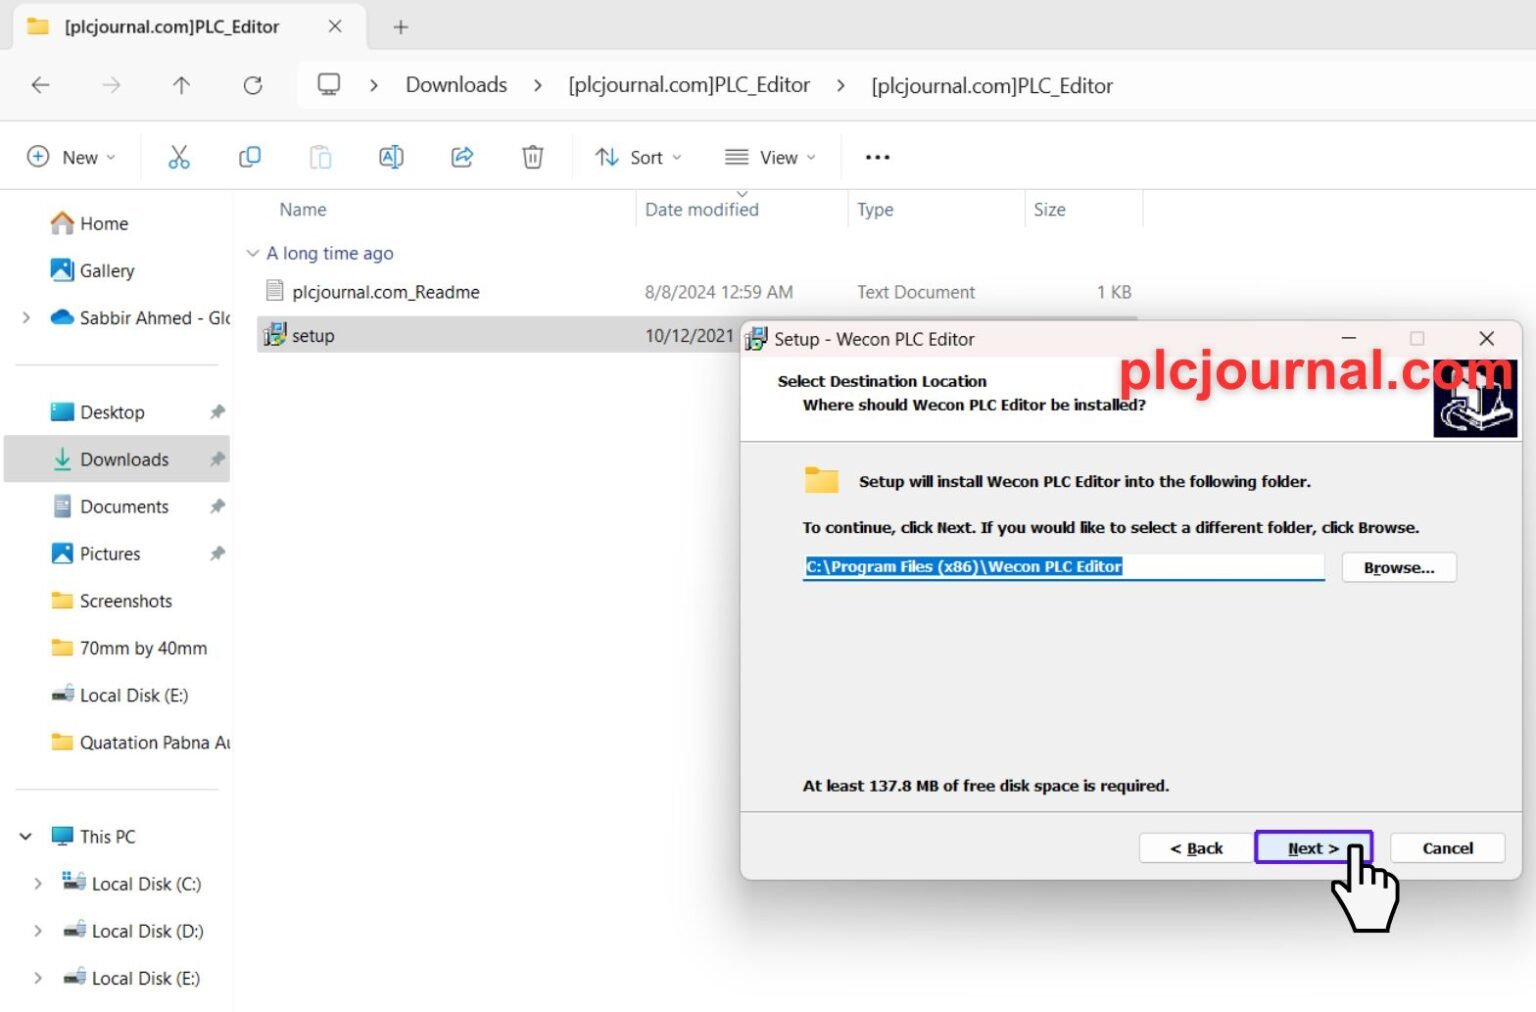The height and width of the screenshot is (1012, 1536).
Task: Navigate up one folder level
Action: point(181,85)
